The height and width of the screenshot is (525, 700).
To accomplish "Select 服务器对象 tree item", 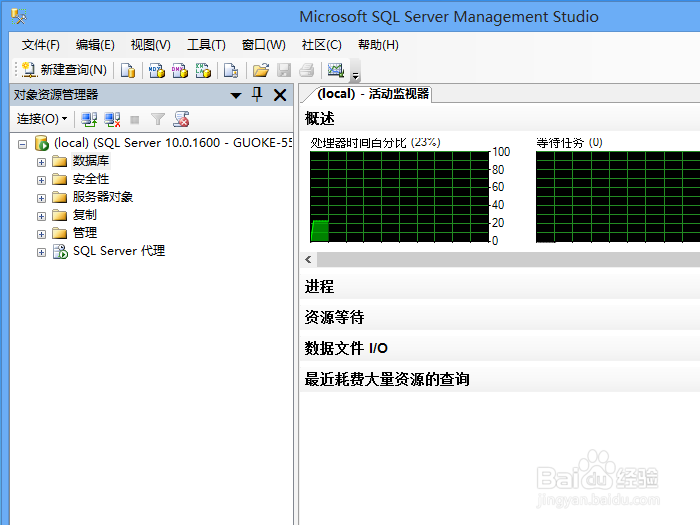I will coord(103,197).
